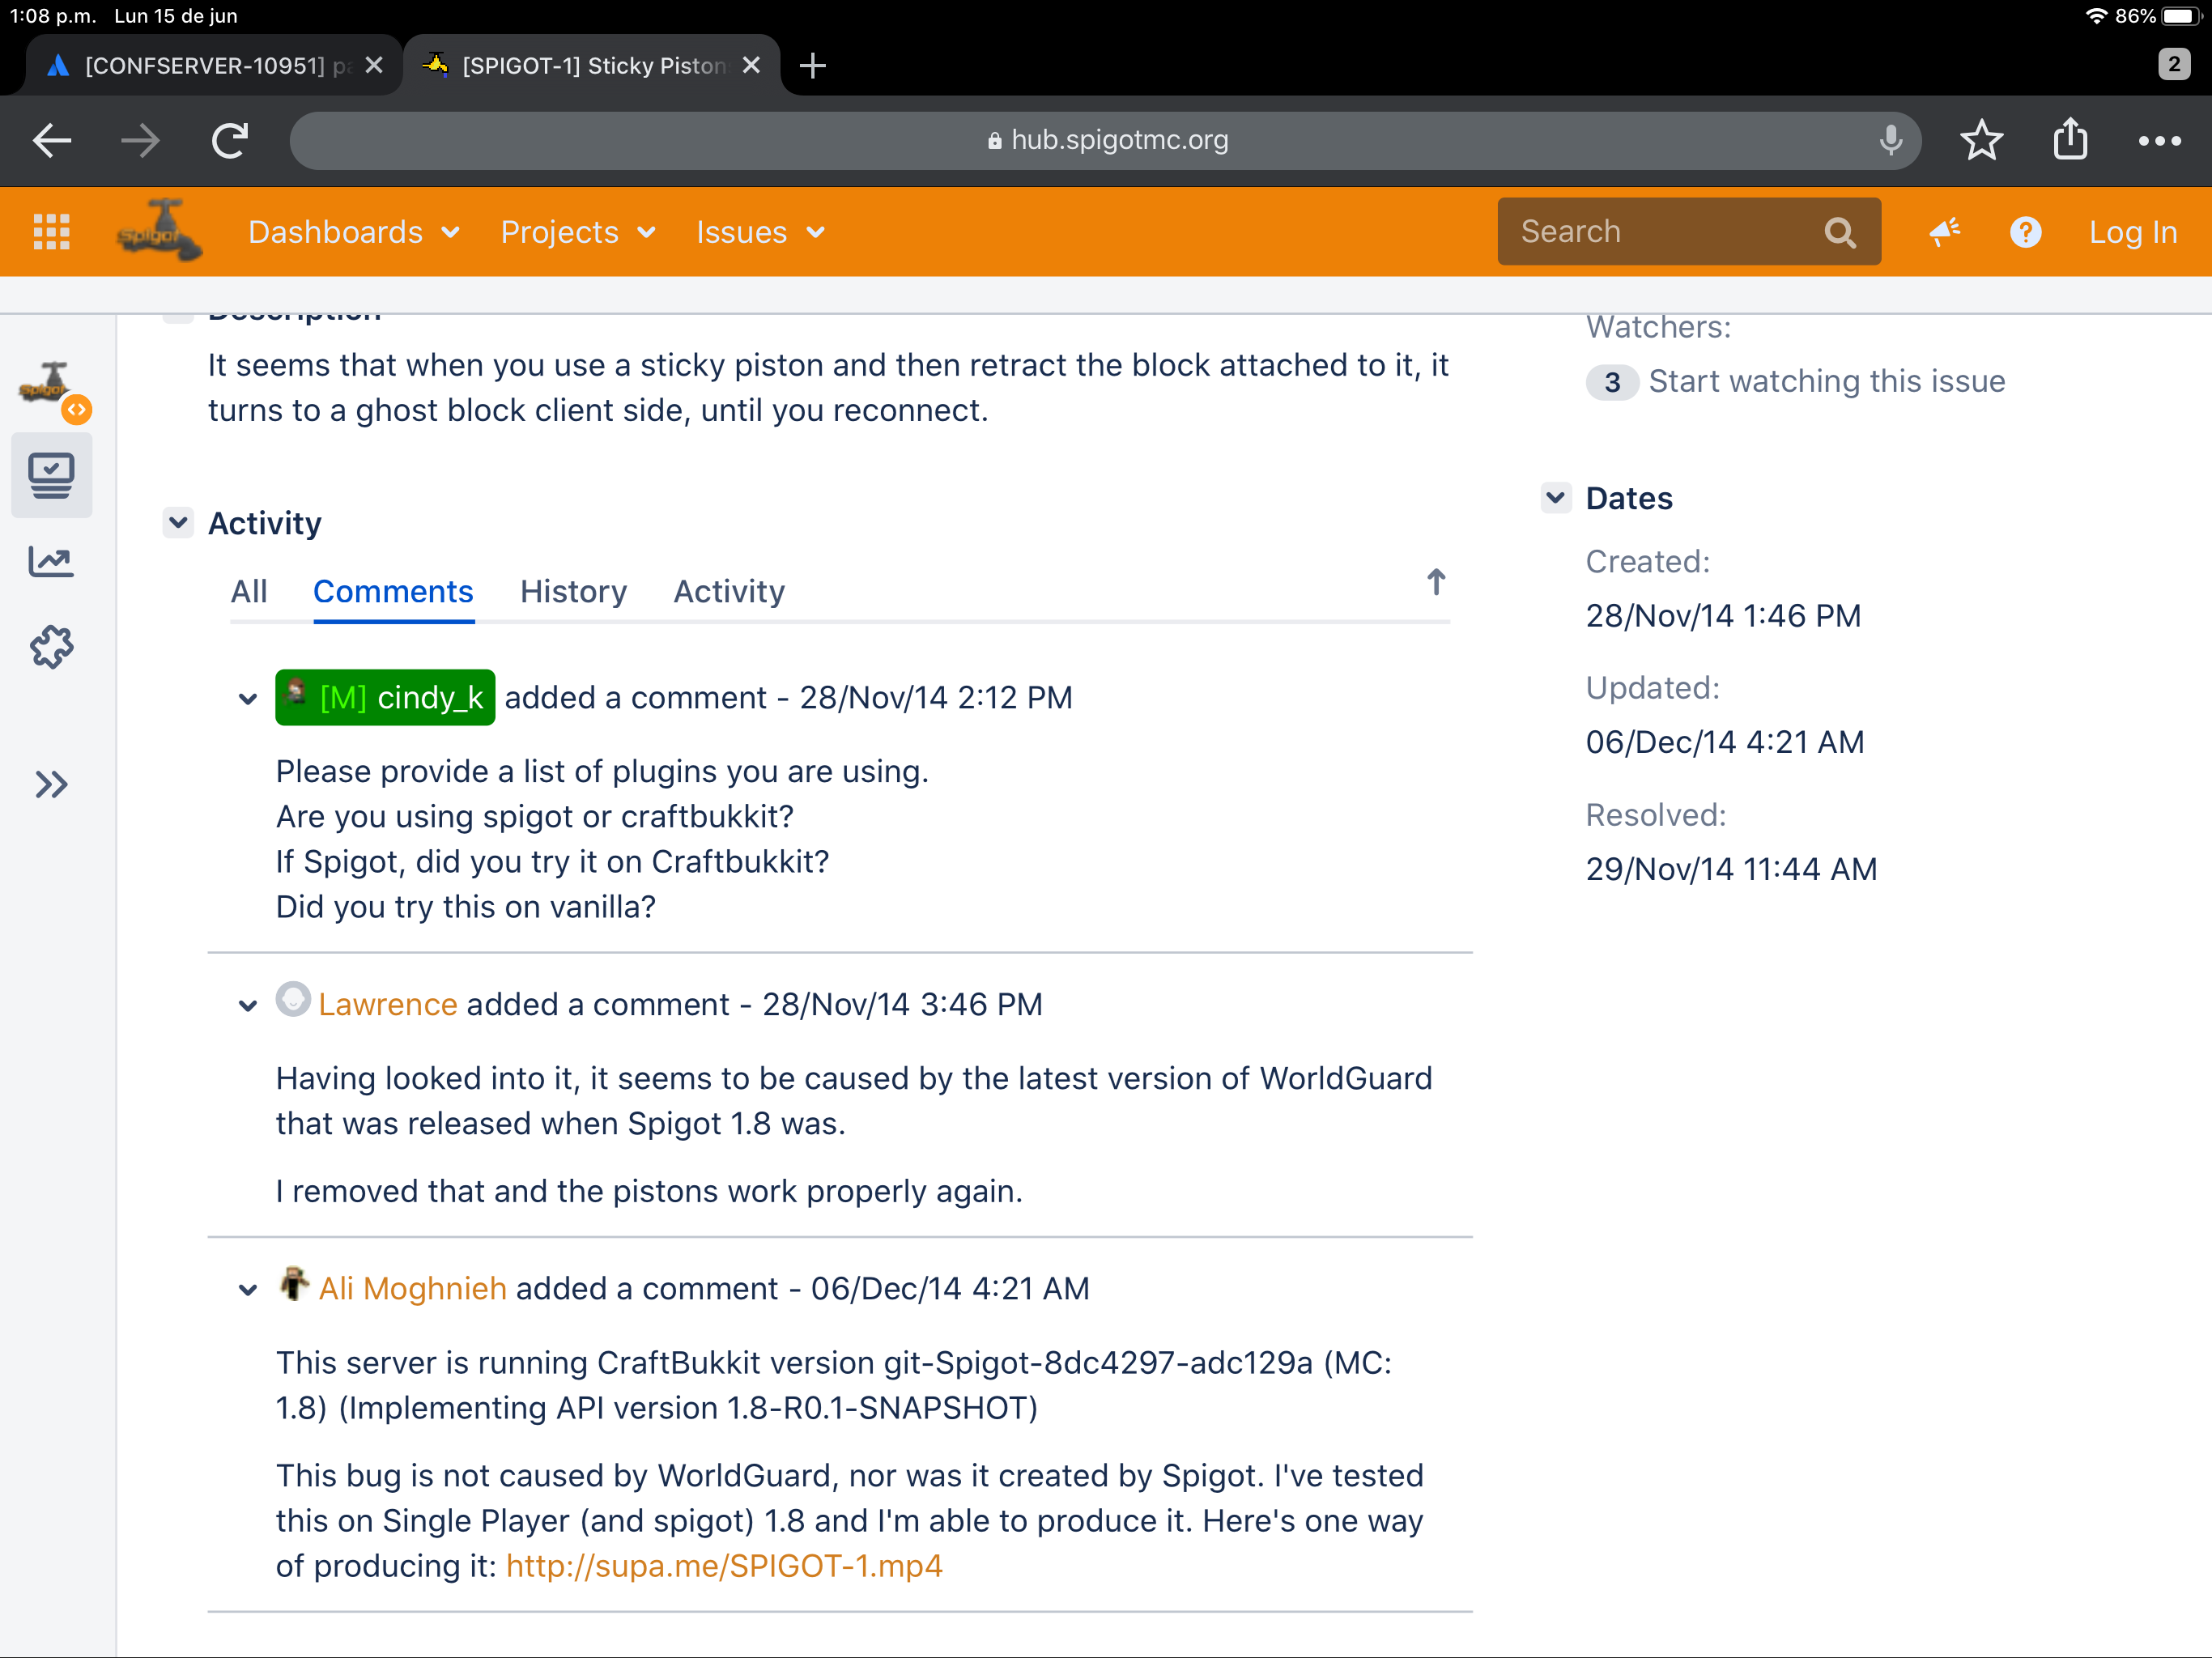The height and width of the screenshot is (1658, 2212).
Task: Collapse the Dates section
Action: tap(1555, 497)
